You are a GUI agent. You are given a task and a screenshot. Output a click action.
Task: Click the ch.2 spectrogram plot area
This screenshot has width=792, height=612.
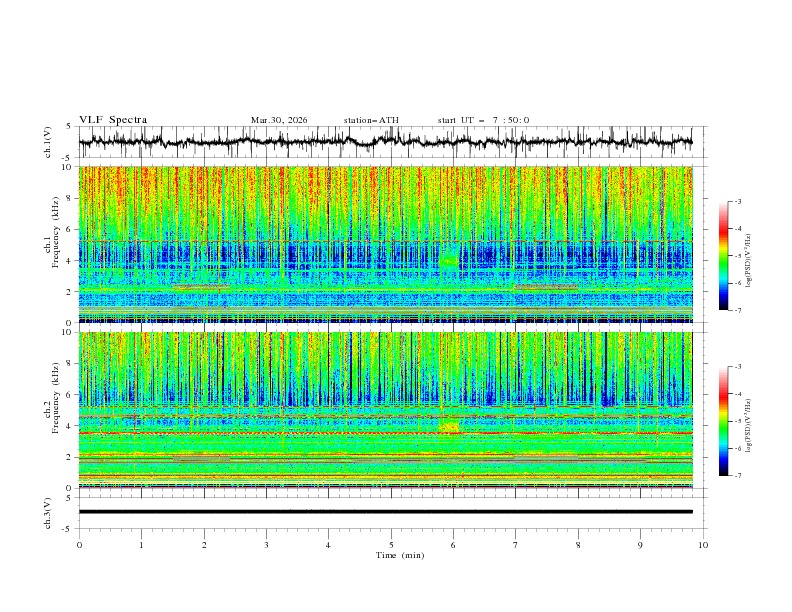click(386, 410)
